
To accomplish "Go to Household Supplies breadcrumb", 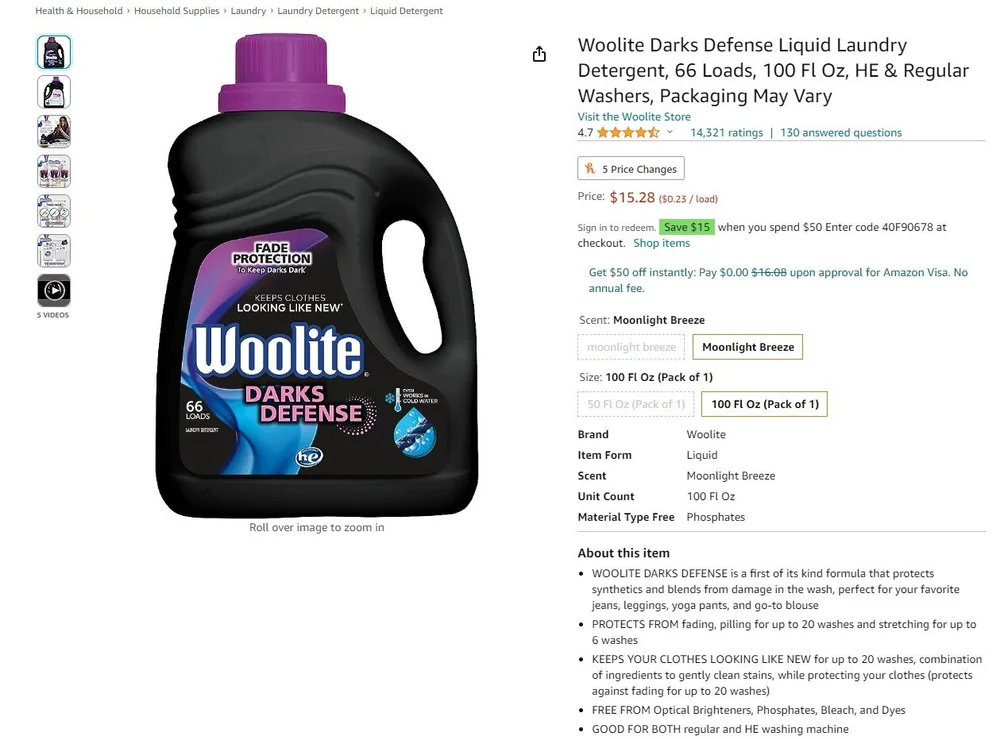I will 177,11.
